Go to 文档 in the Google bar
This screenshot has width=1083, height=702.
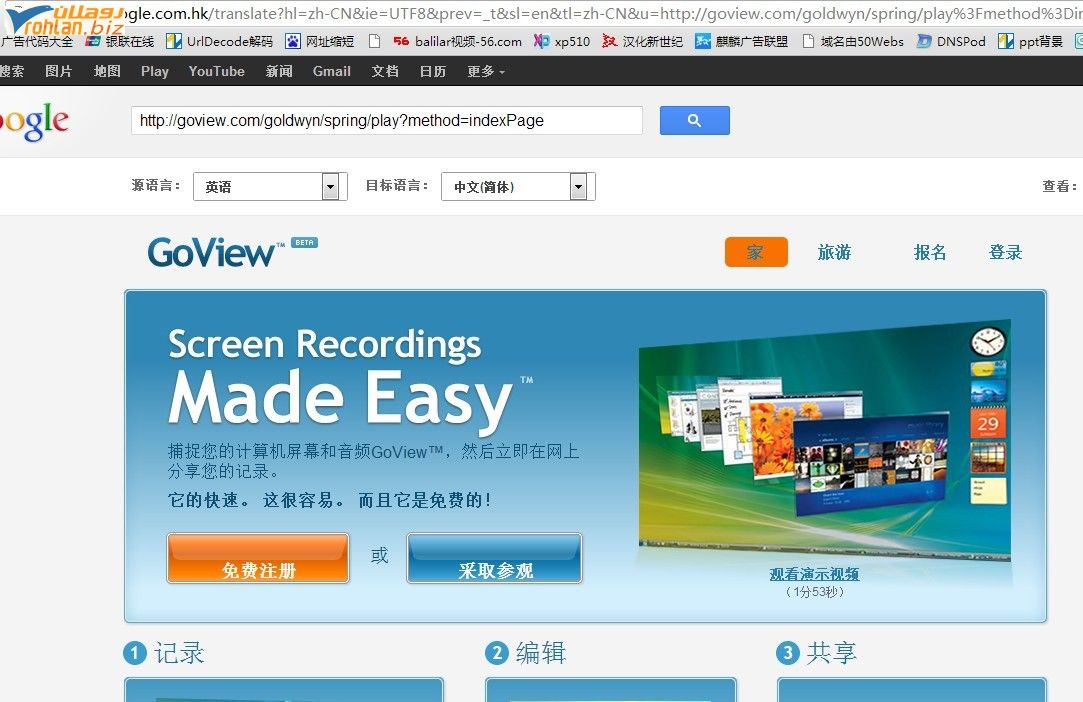[385, 71]
